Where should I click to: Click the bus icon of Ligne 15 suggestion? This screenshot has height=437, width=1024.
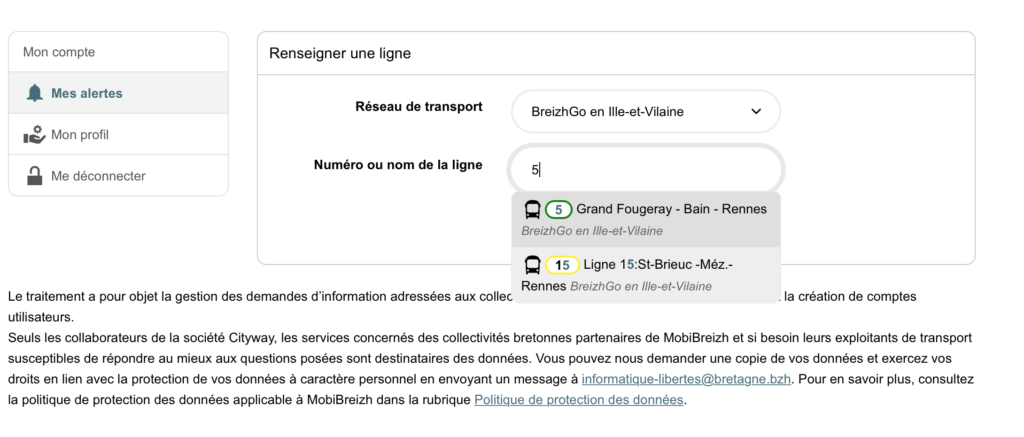pyautogui.click(x=533, y=265)
